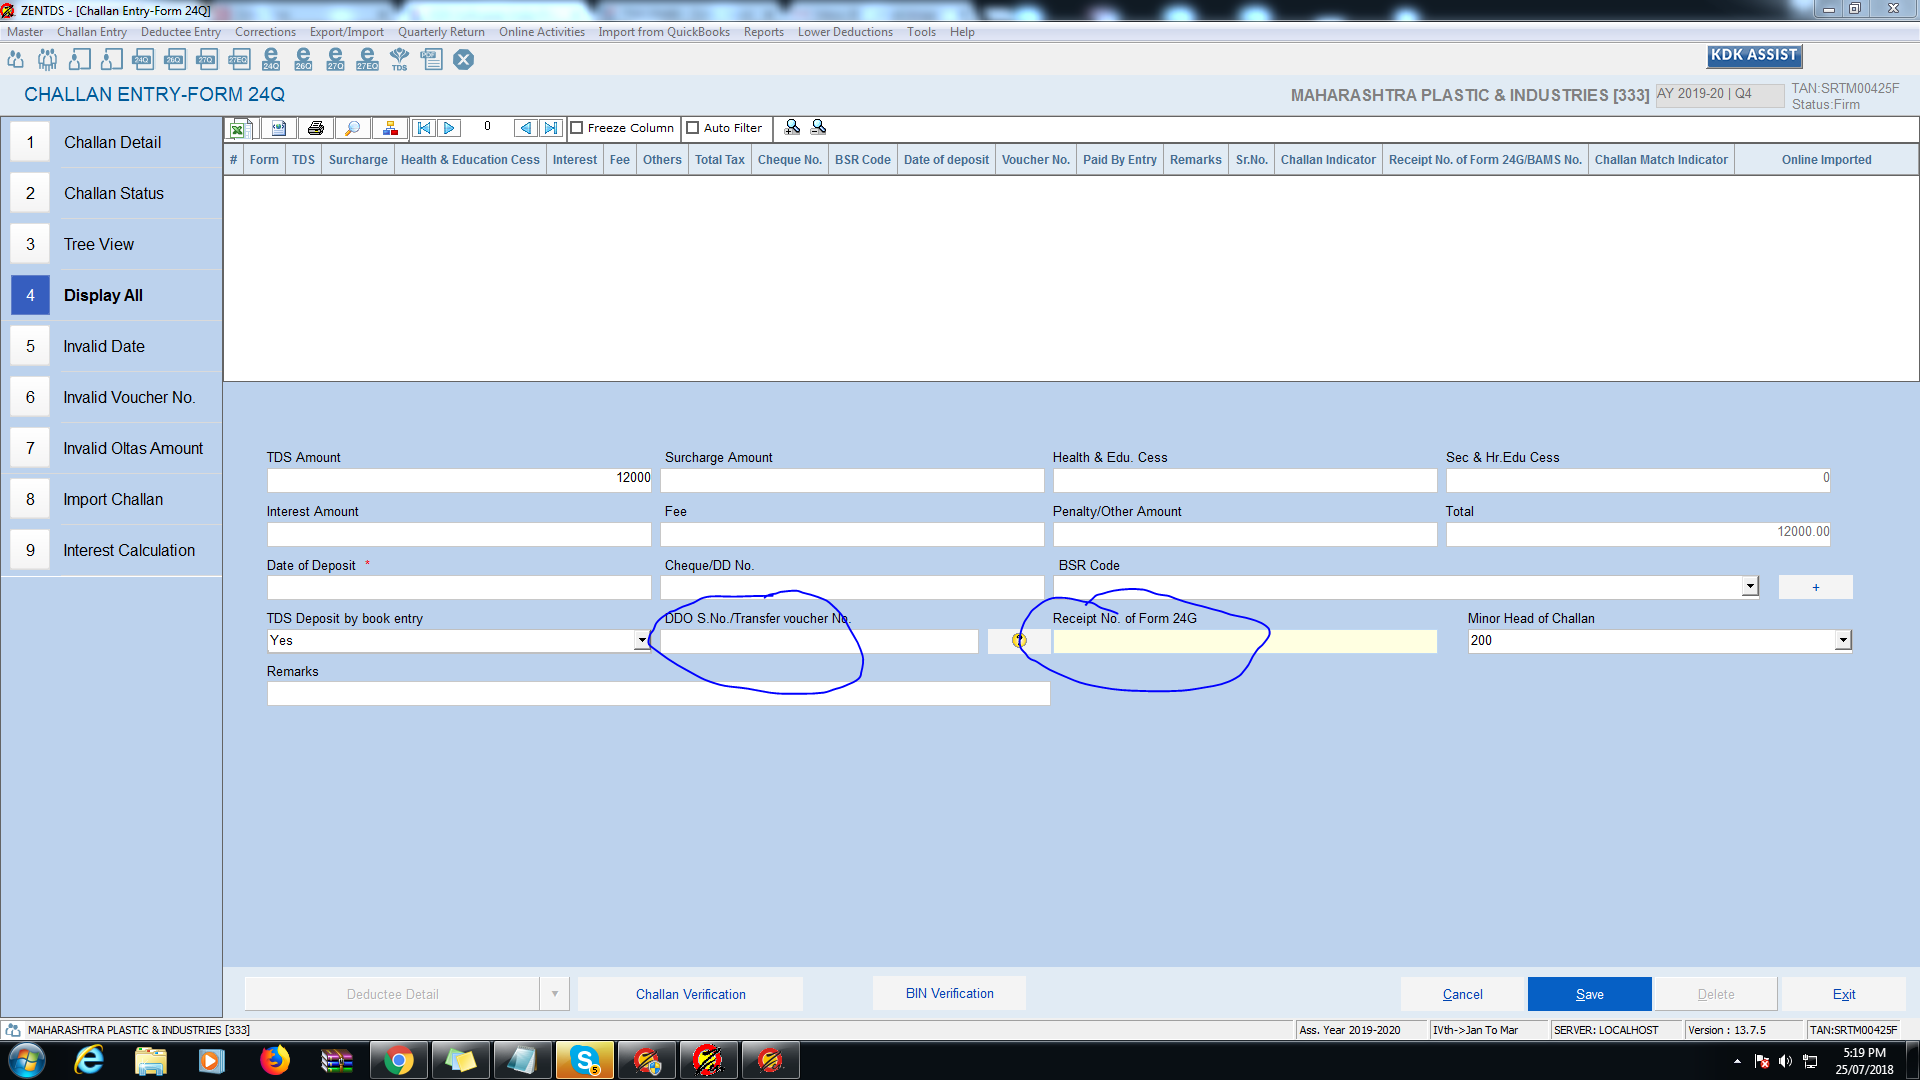
Task: Open Minor Head of Challan dropdown
Action: pyautogui.click(x=1842, y=641)
